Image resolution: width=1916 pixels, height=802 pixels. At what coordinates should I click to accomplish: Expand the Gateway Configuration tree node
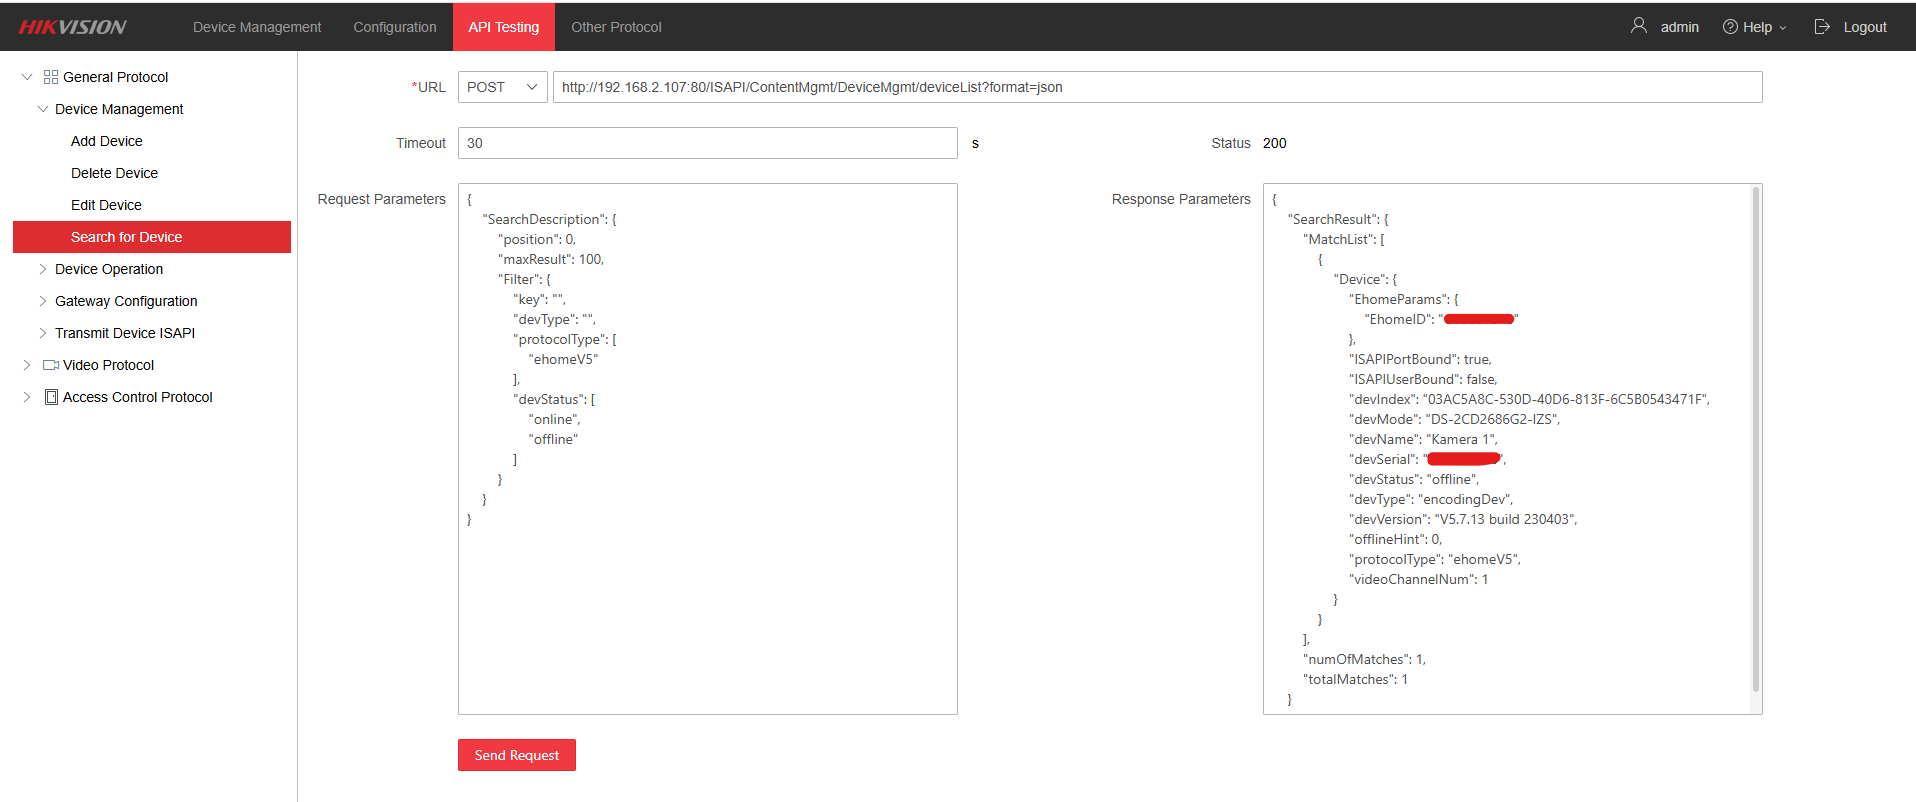tap(43, 301)
